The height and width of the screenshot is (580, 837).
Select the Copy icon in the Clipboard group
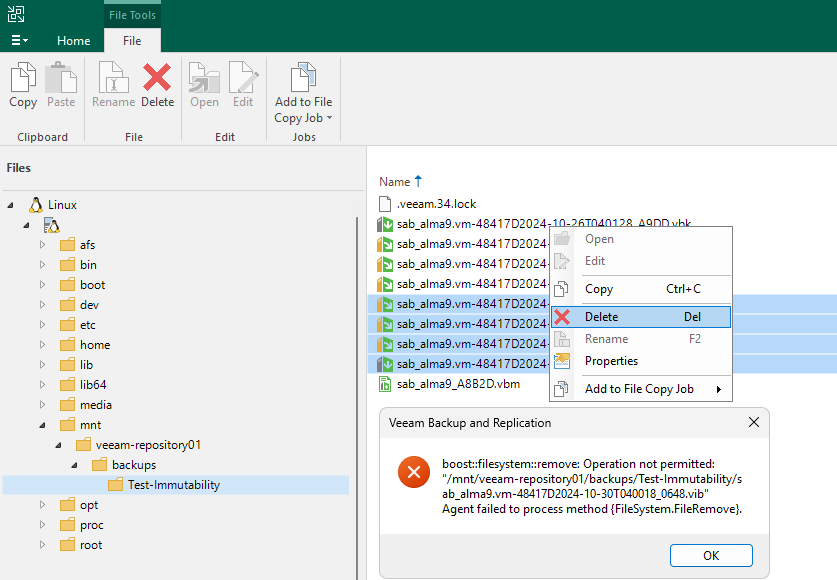tap(22, 82)
